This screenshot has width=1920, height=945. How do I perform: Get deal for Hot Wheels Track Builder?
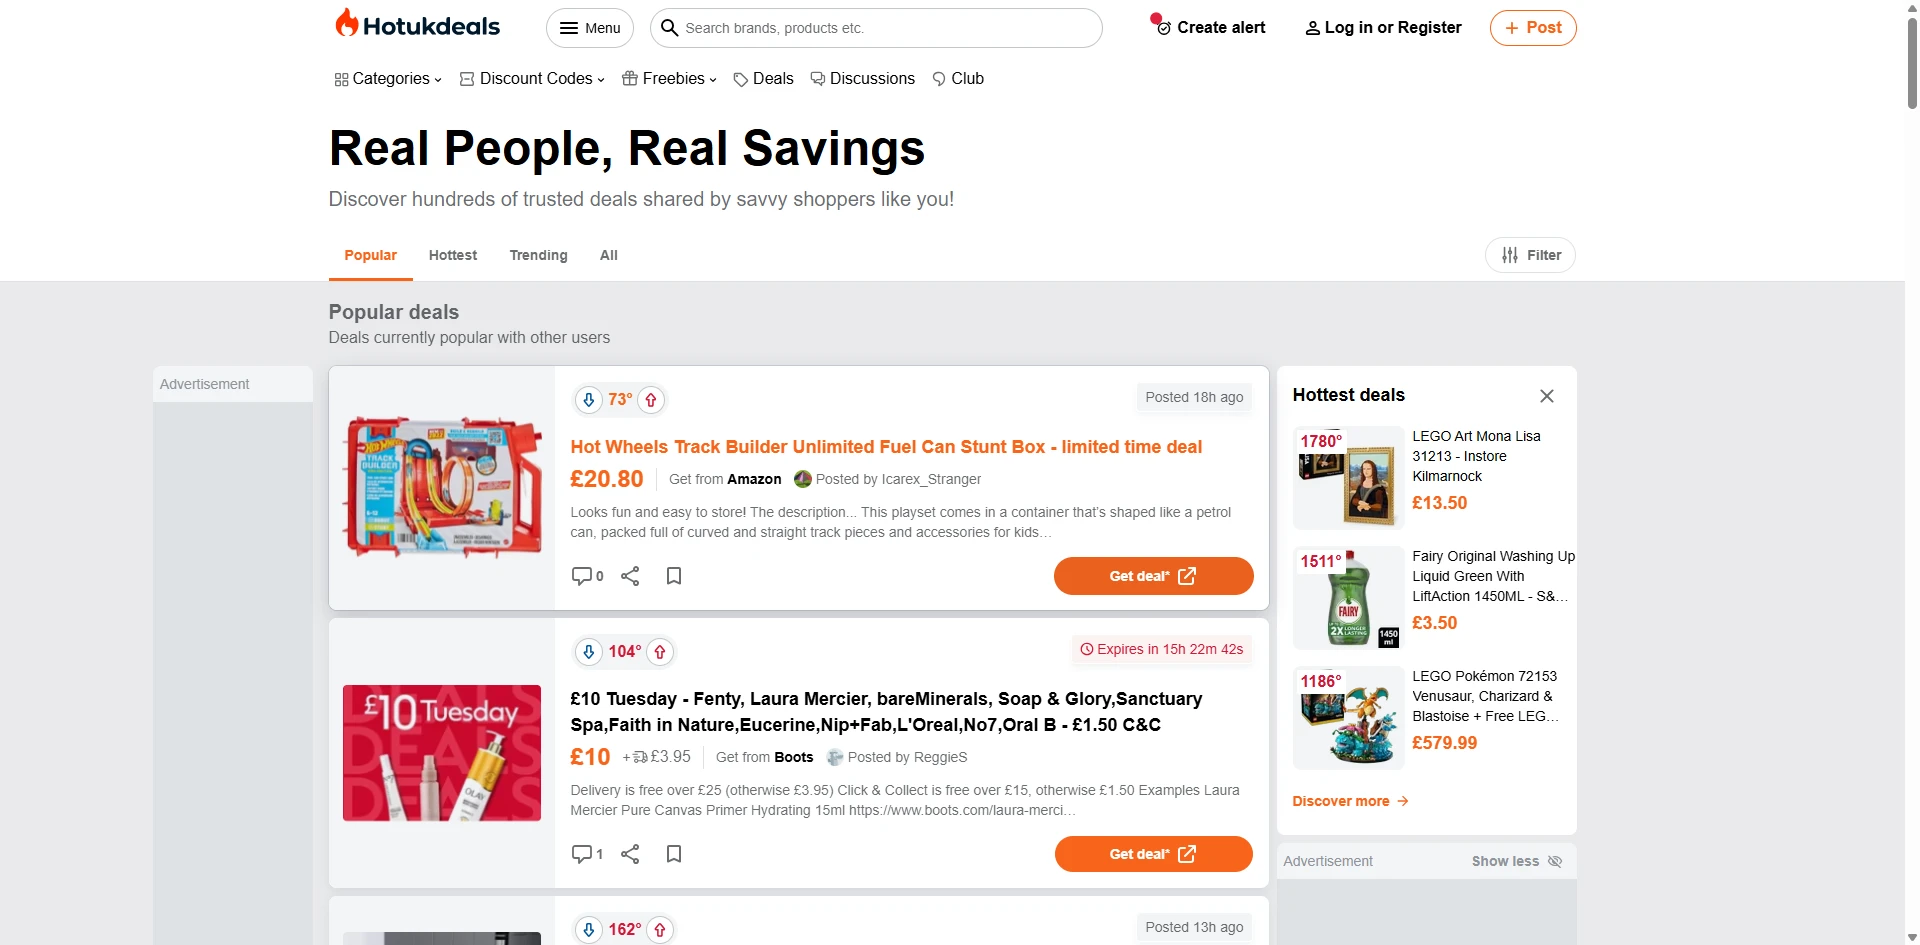pyautogui.click(x=1153, y=576)
